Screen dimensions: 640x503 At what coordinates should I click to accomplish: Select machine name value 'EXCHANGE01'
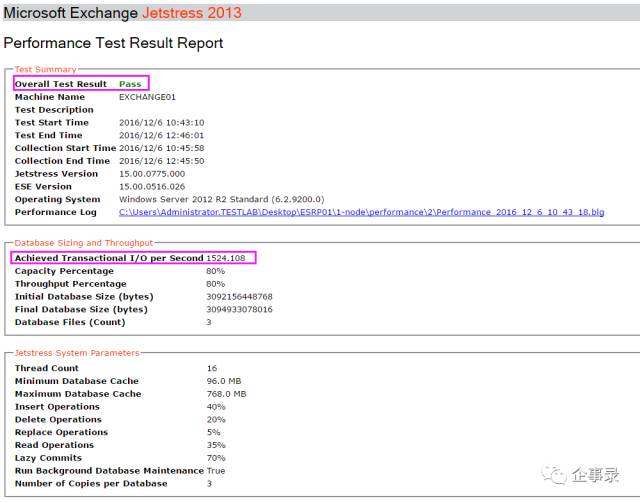point(147,97)
